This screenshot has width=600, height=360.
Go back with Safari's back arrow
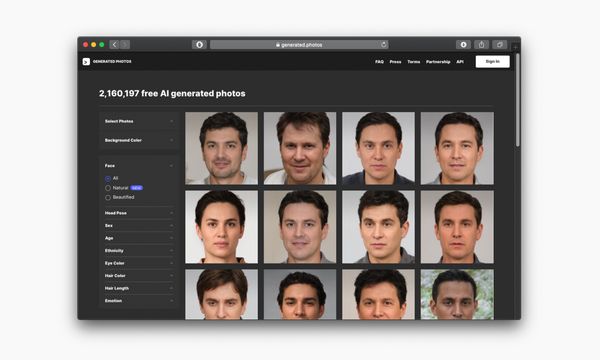pyautogui.click(x=114, y=45)
